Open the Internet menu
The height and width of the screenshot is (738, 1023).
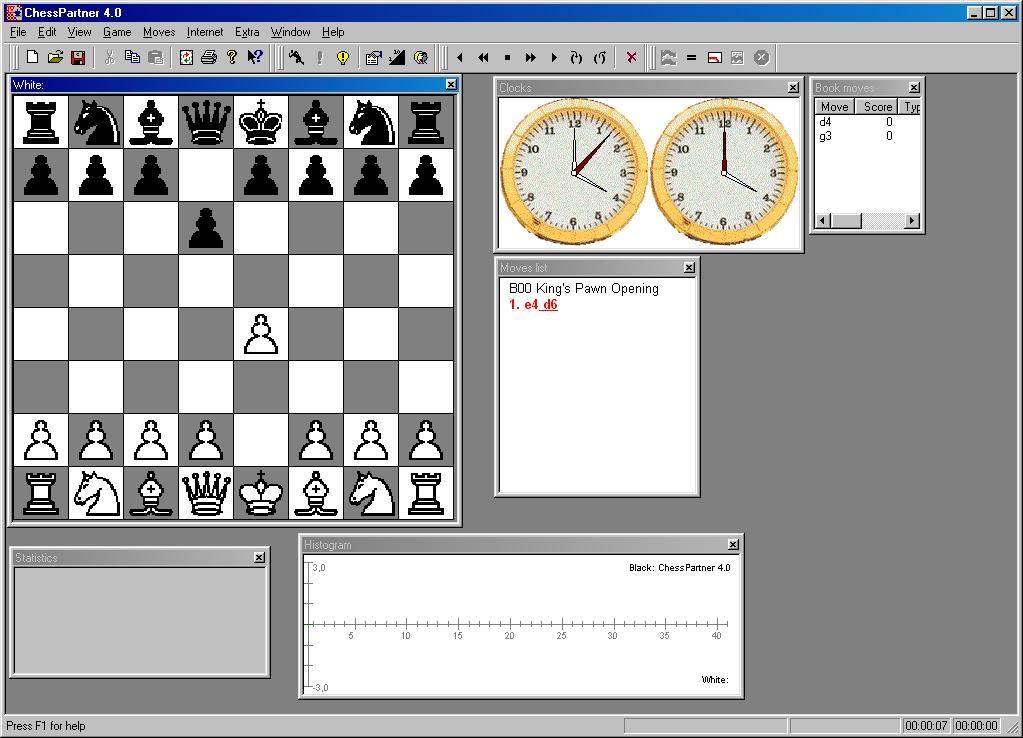(x=205, y=32)
